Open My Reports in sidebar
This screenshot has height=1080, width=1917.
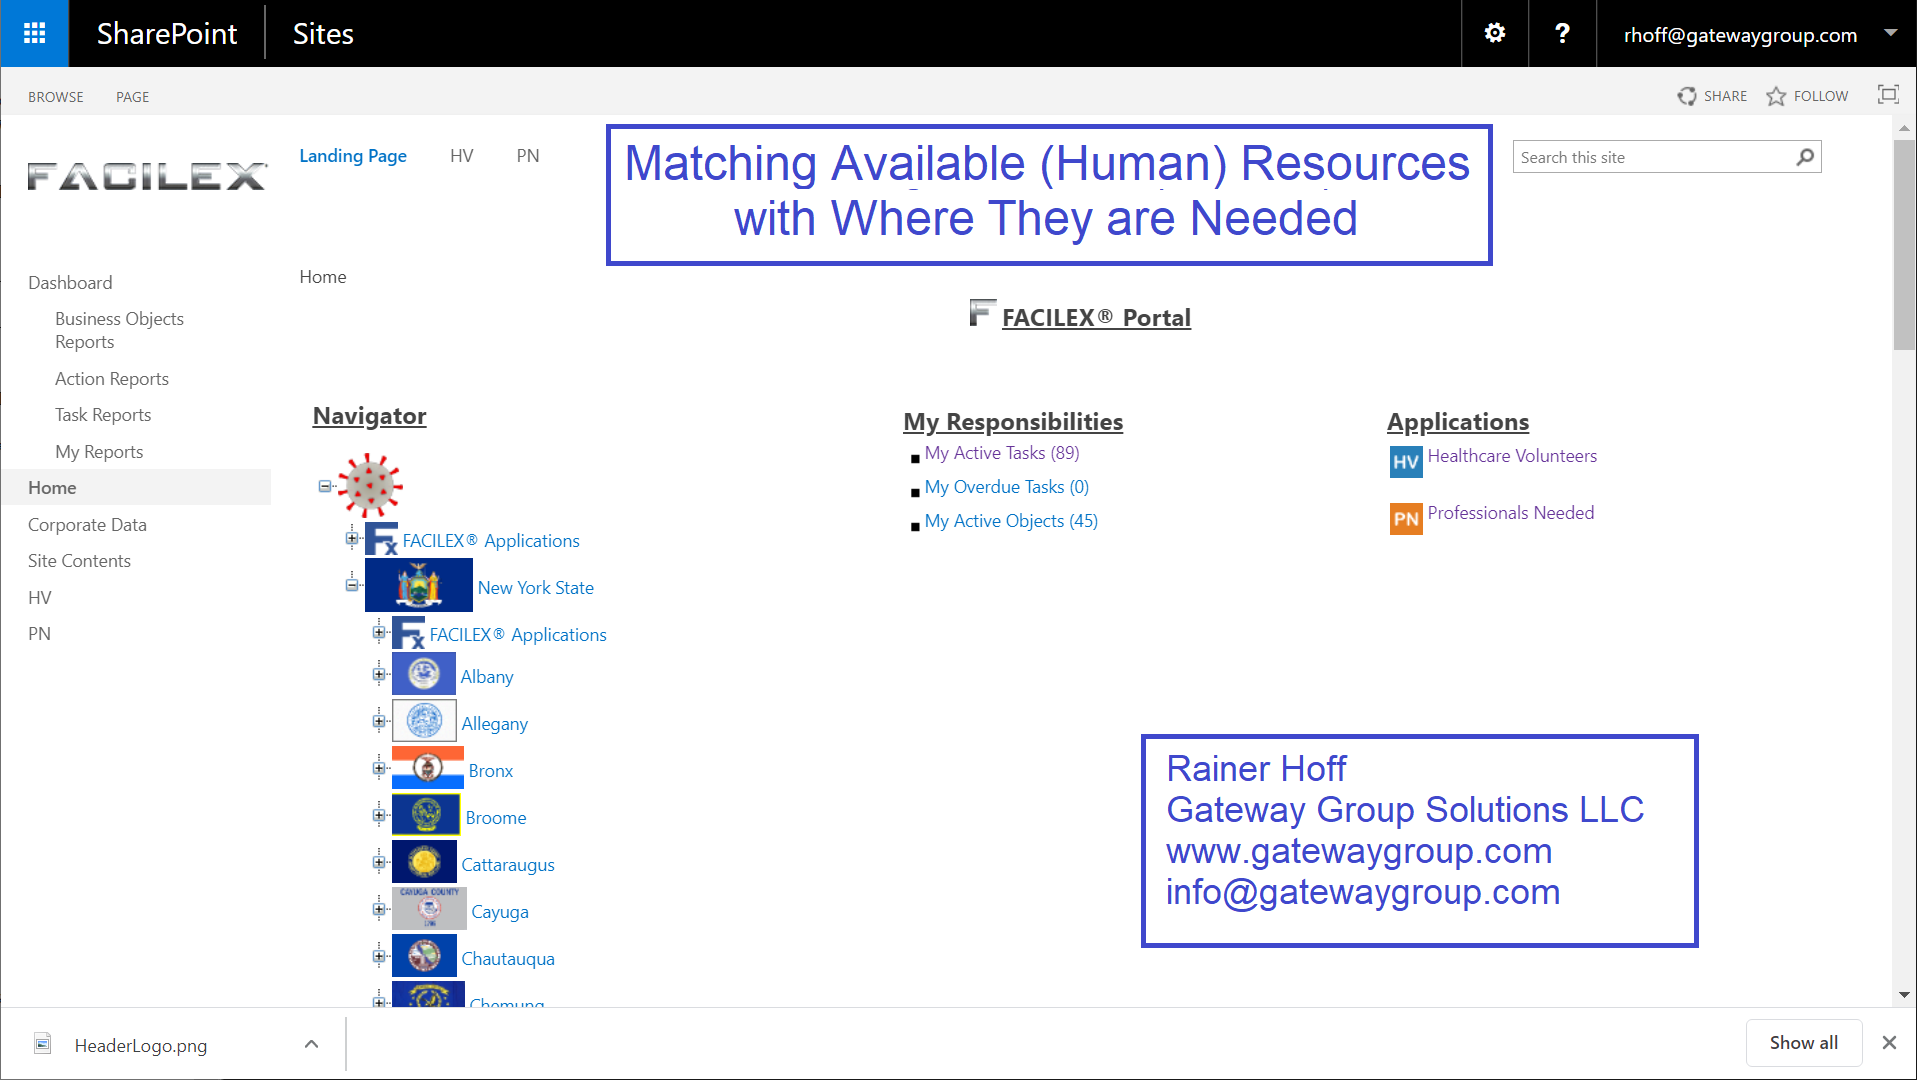pos(99,452)
